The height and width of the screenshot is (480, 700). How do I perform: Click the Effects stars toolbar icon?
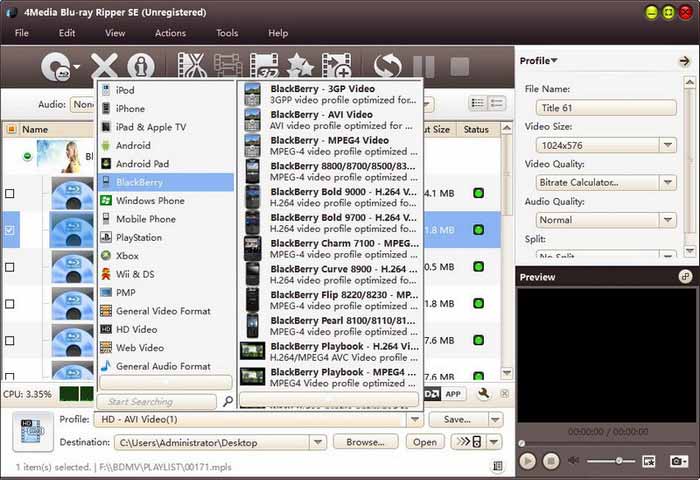(300, 66)
